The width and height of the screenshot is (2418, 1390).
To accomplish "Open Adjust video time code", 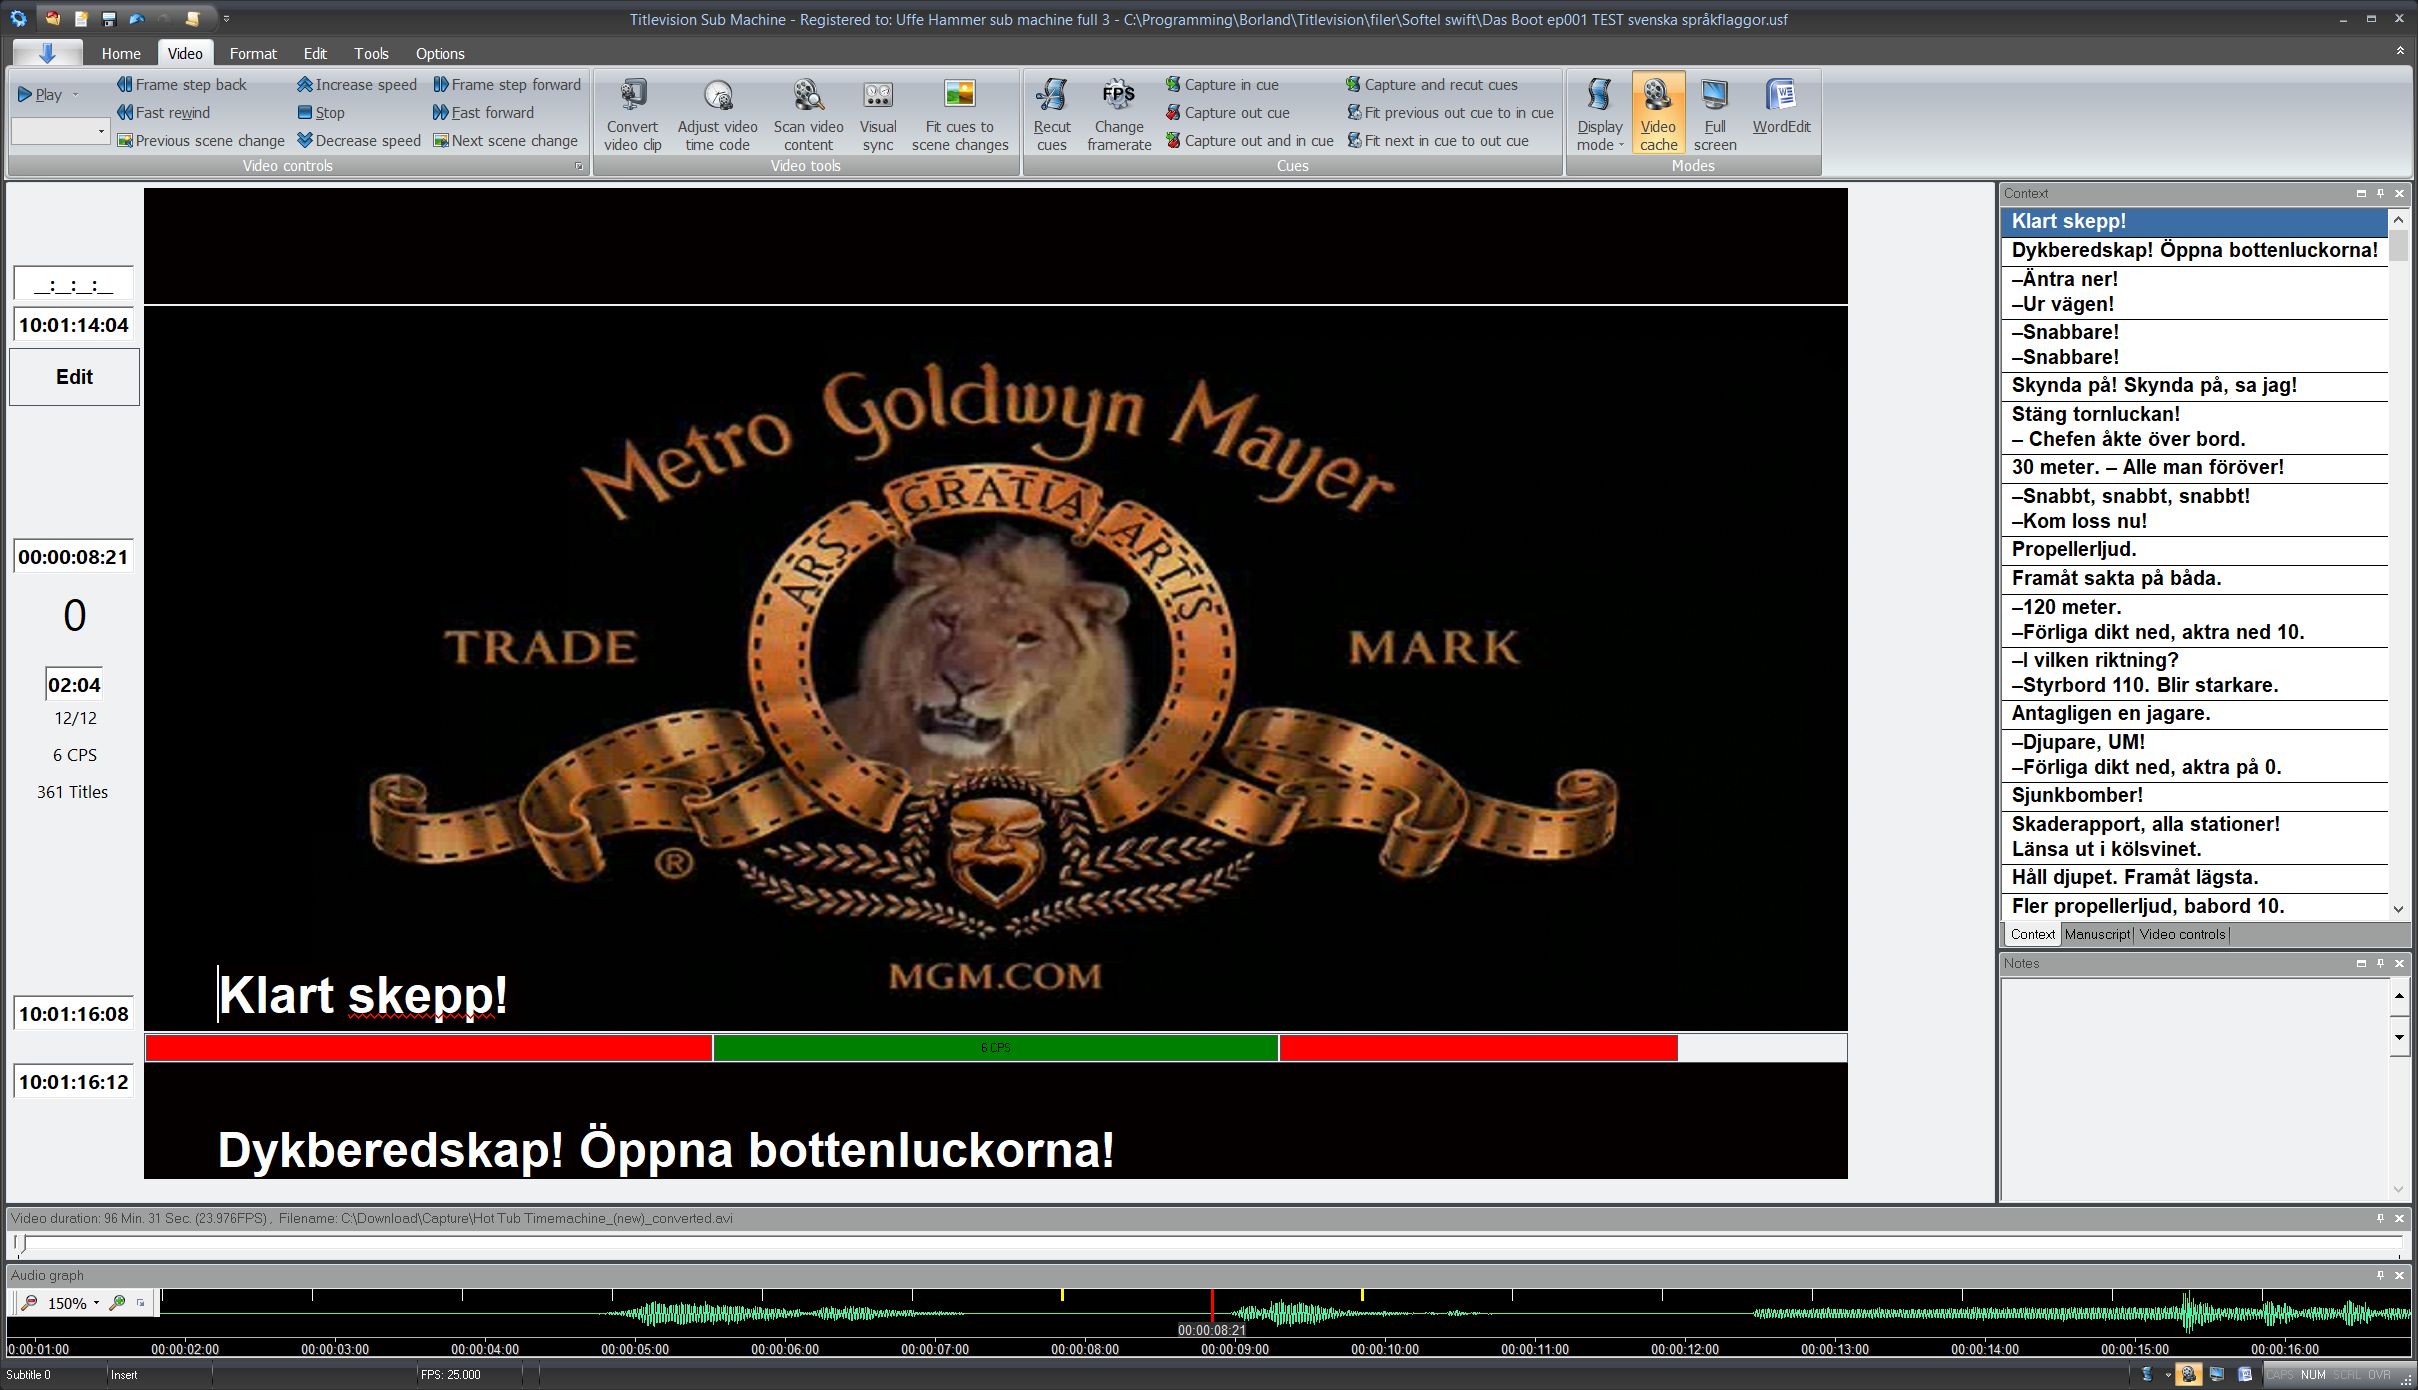I will 717,115.
